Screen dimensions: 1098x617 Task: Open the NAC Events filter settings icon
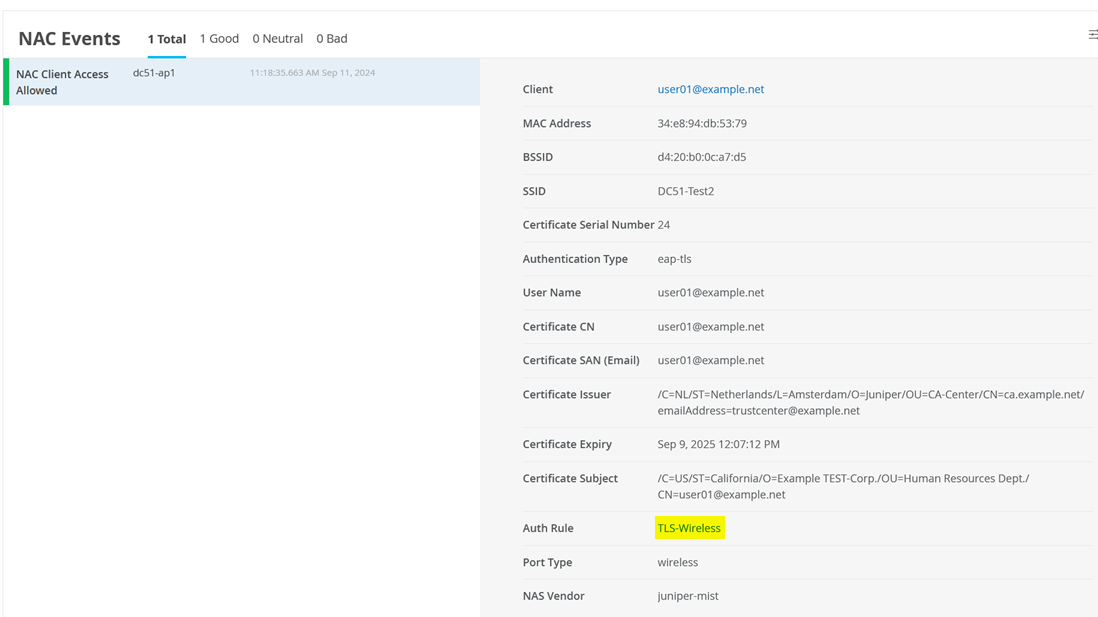pos(1092,35)
